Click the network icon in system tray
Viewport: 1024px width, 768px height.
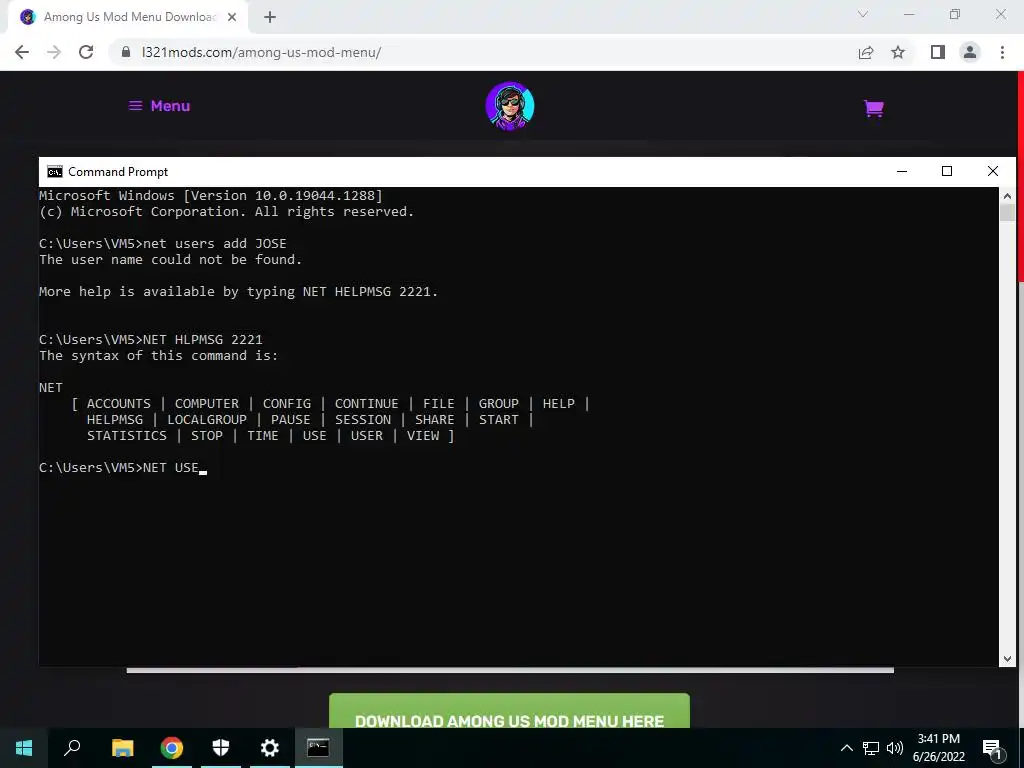click(x=871, y=748)
